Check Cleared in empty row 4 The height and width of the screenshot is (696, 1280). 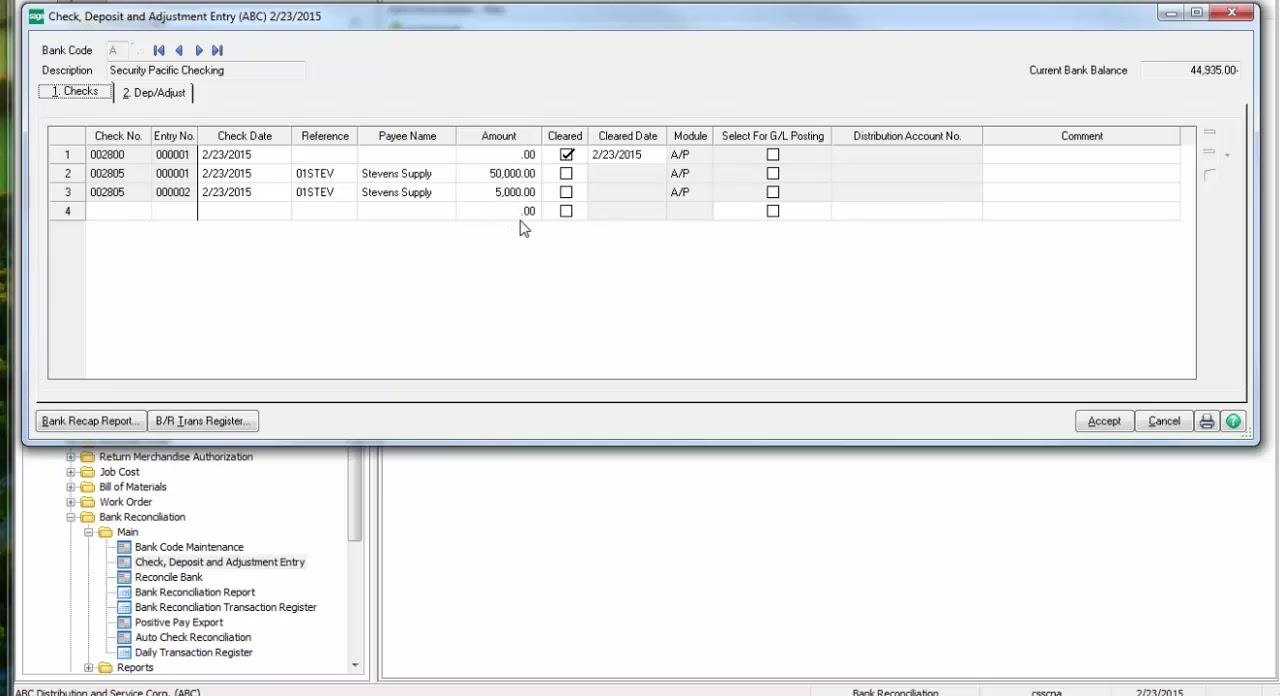[x=566, y=211]
